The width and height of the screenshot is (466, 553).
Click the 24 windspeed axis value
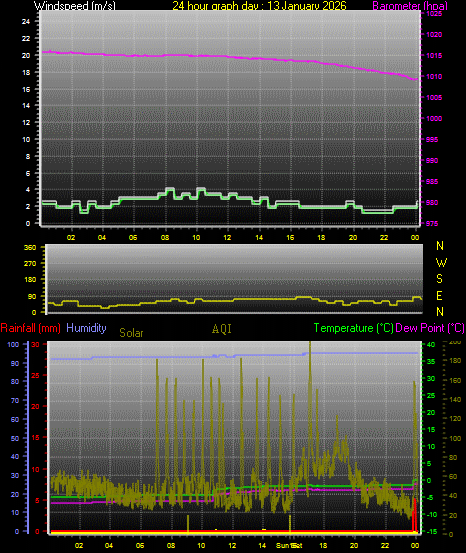tap(26, 22)
